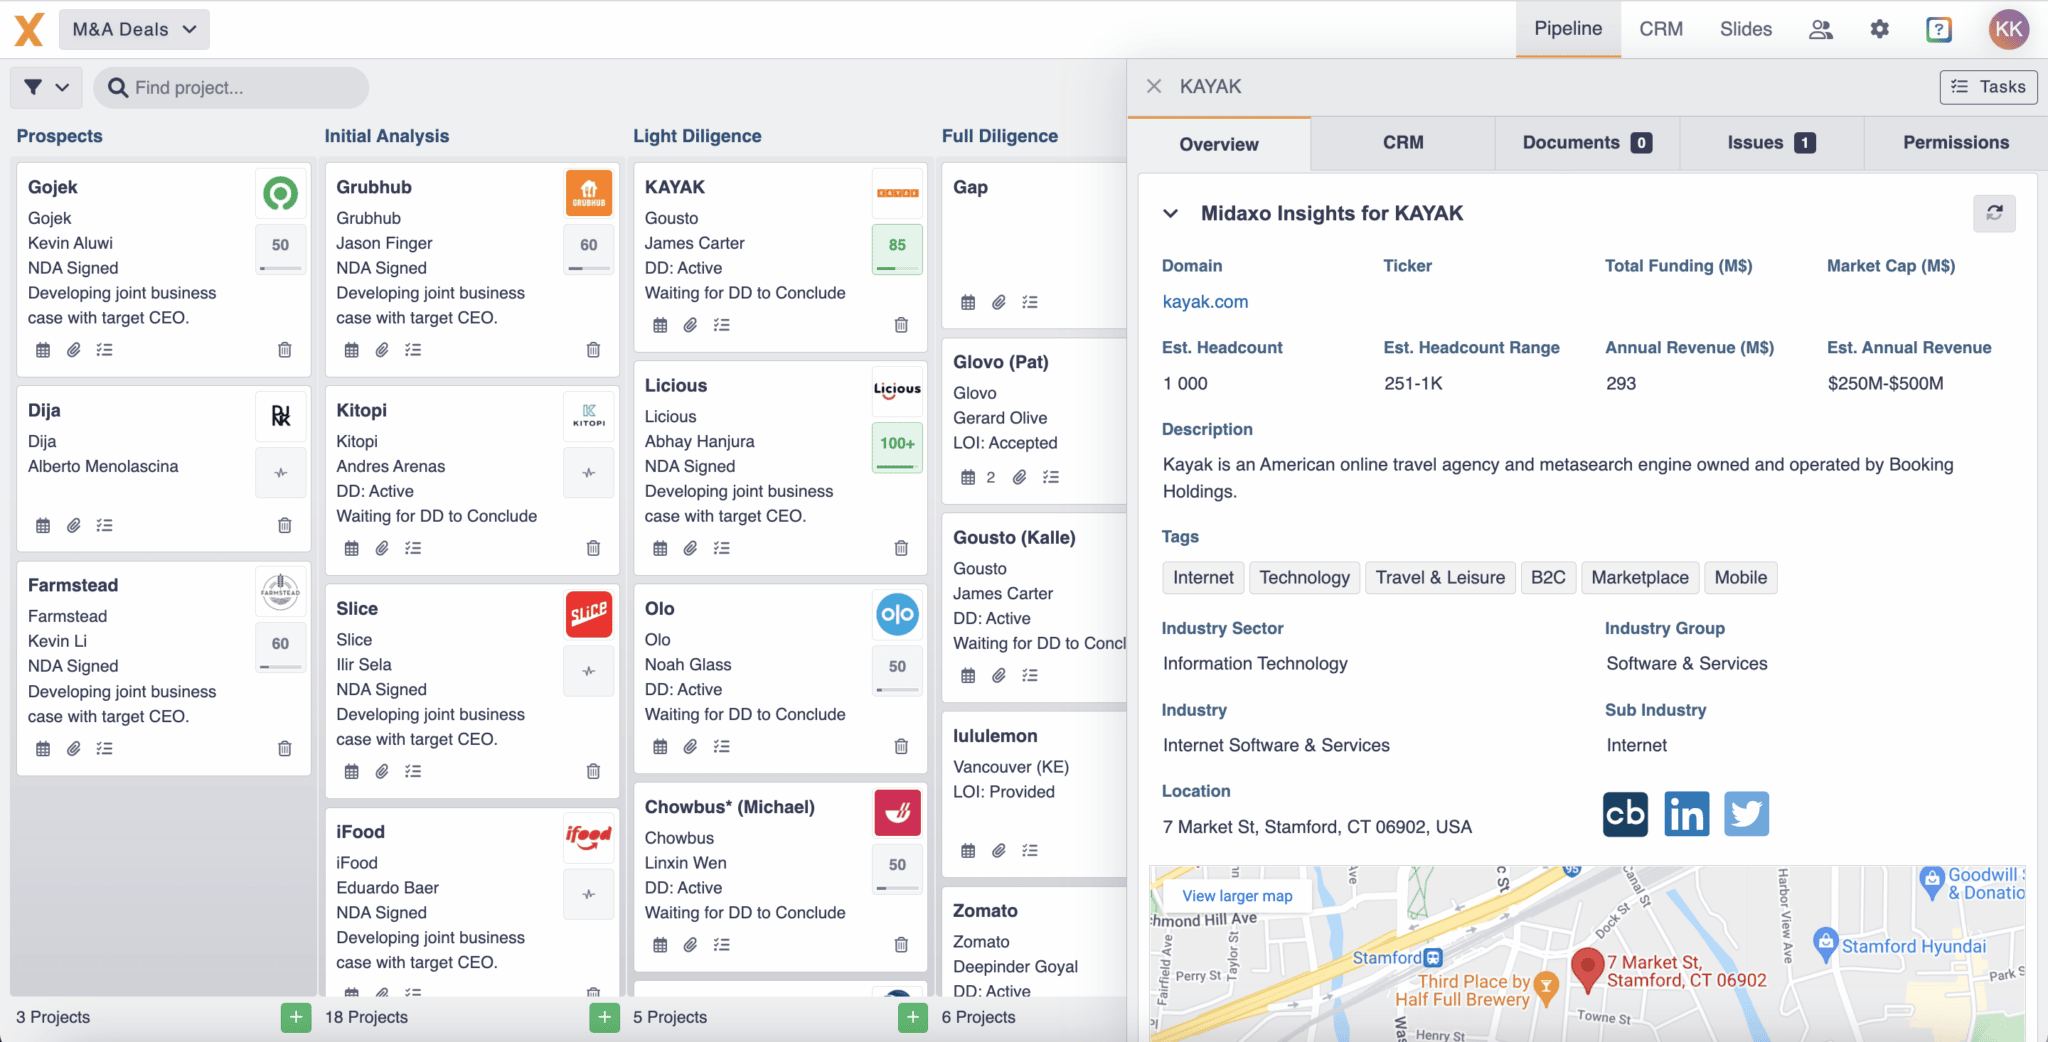
Task: Open the Crunchbase profile icon
Action: click(x=1625, y=814)
